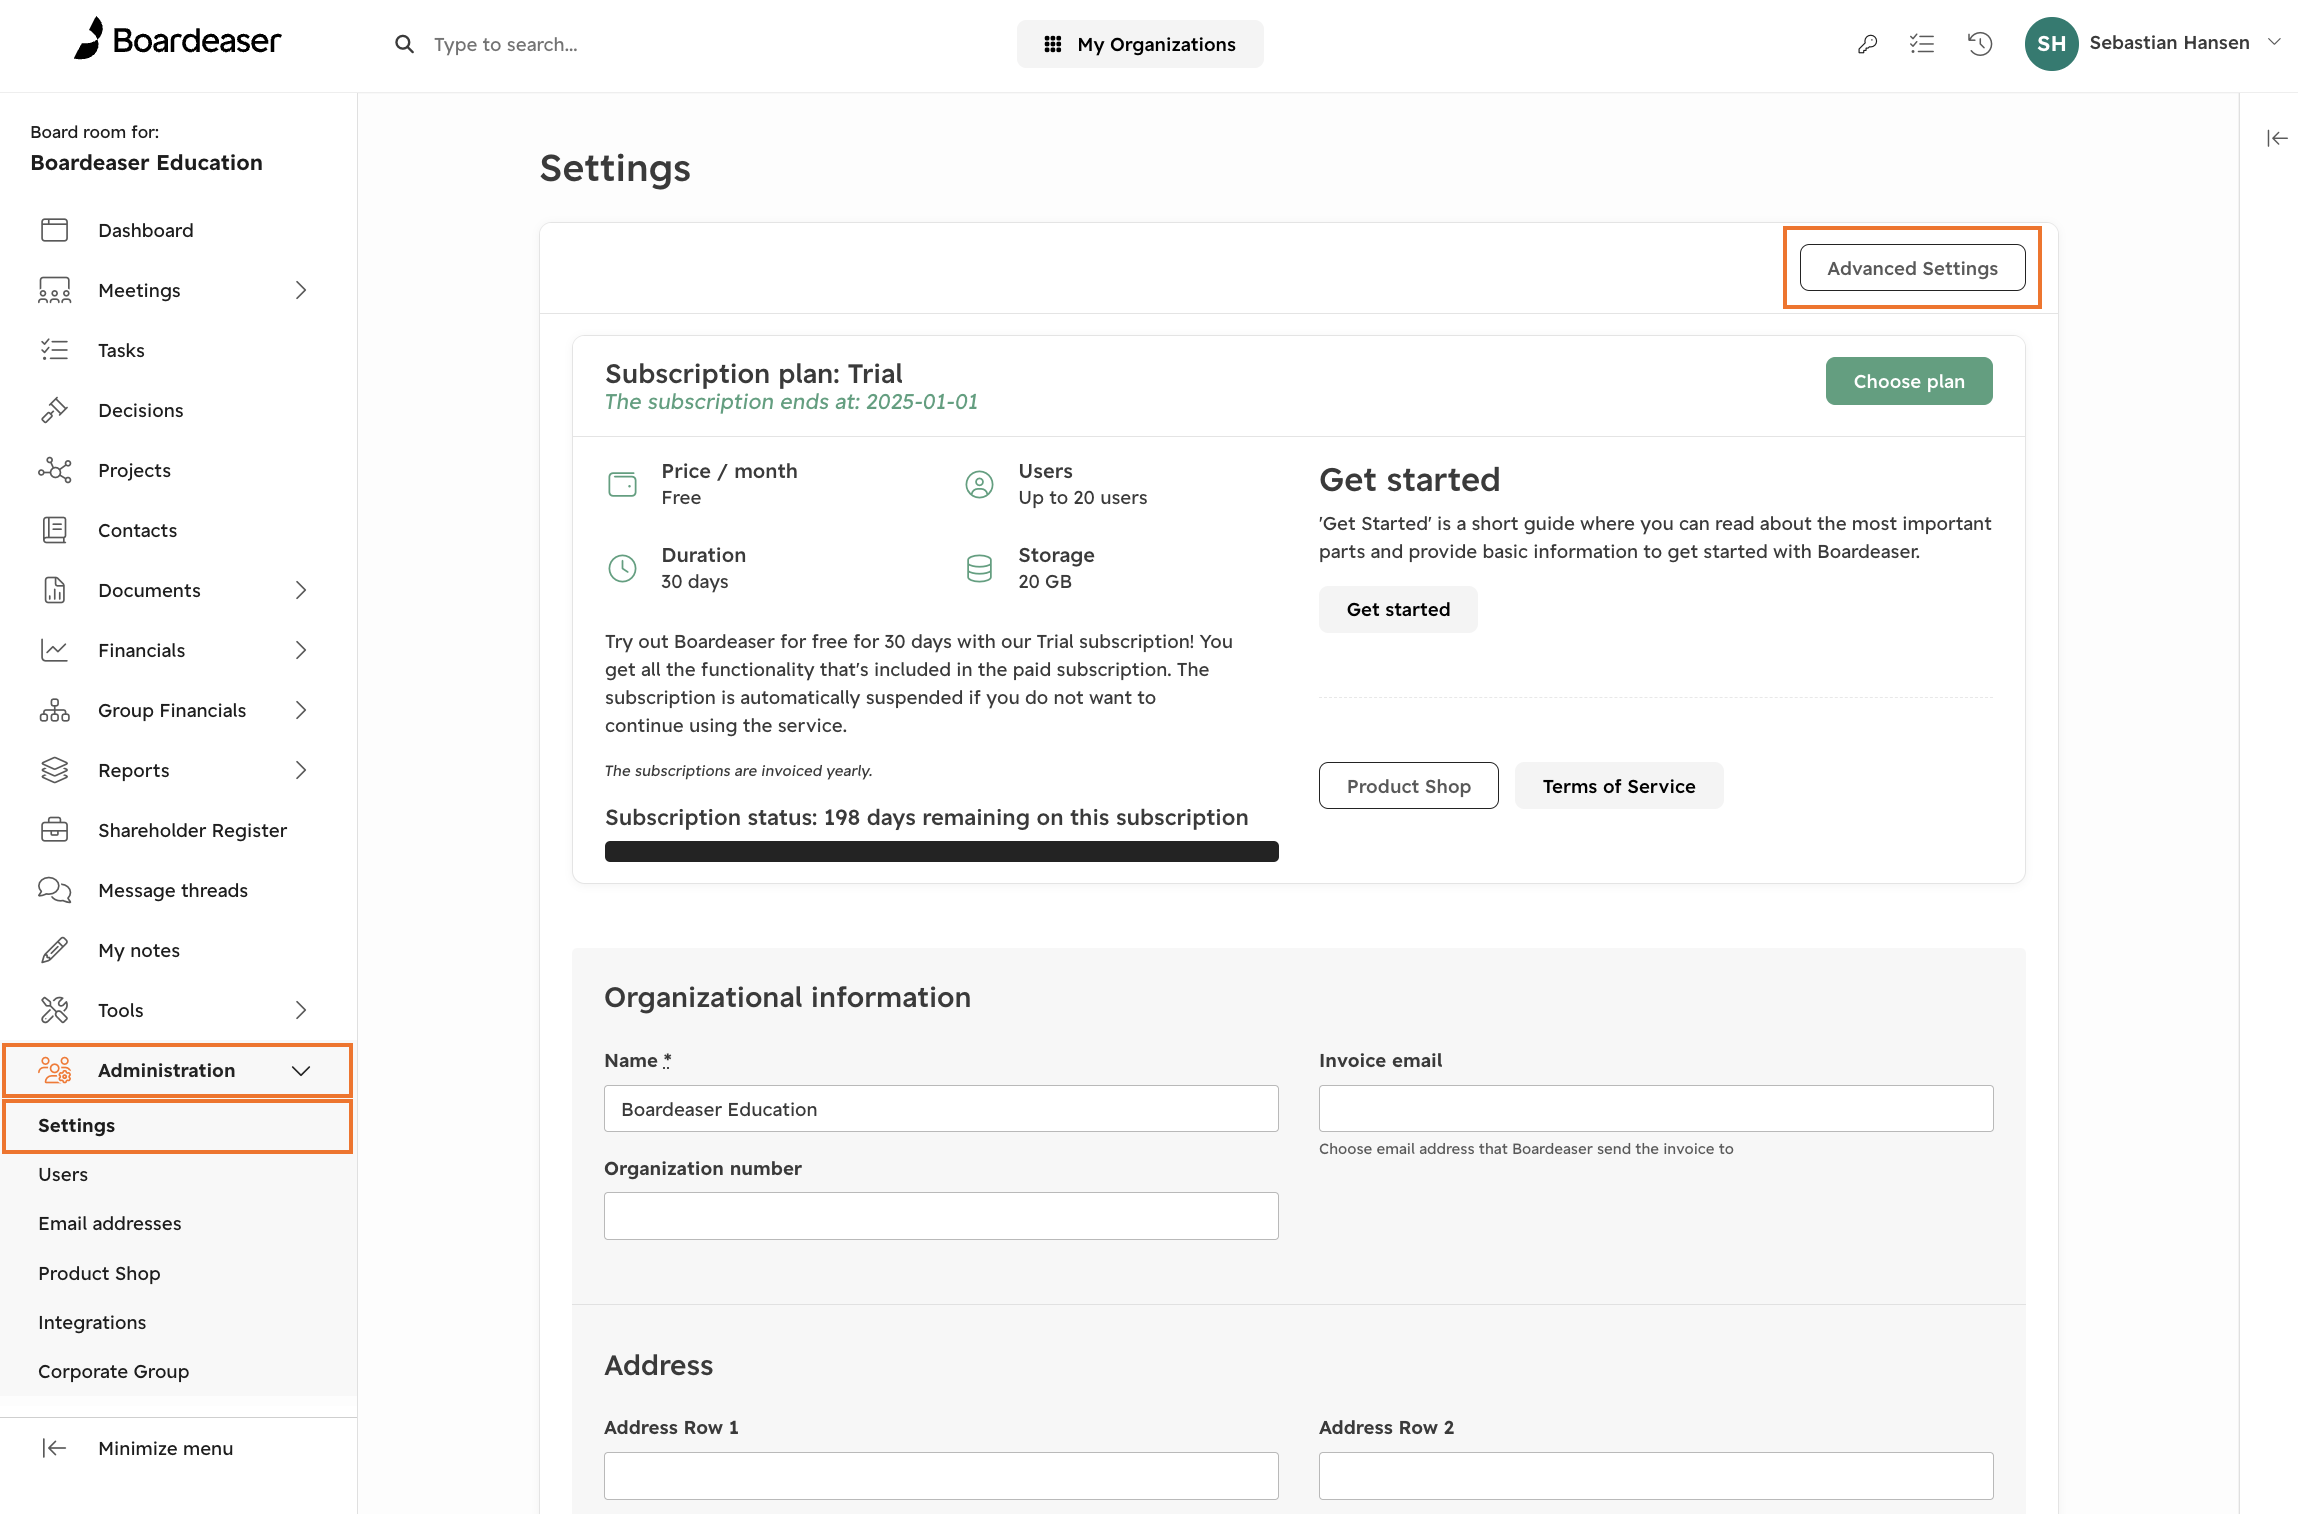The image size is (2298, 1514).
Task: Click the Documents file icon
Action: click(54, 590)
